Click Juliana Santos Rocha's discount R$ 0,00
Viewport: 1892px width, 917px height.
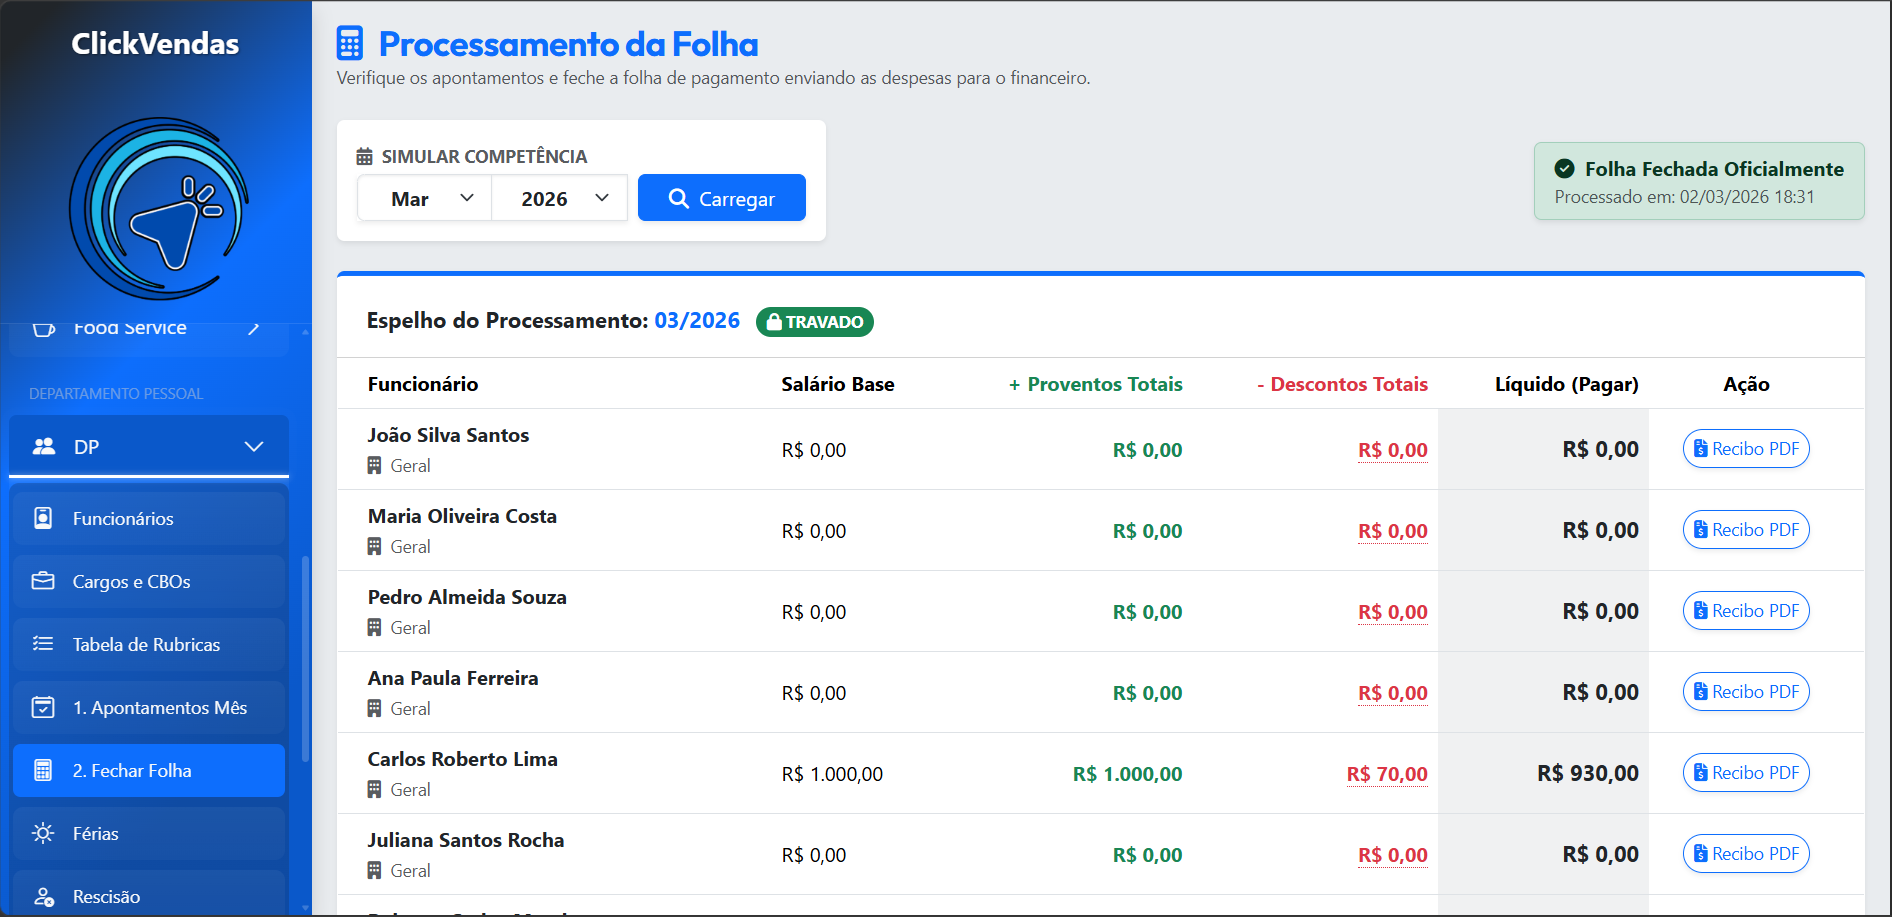click(1393, 855)
